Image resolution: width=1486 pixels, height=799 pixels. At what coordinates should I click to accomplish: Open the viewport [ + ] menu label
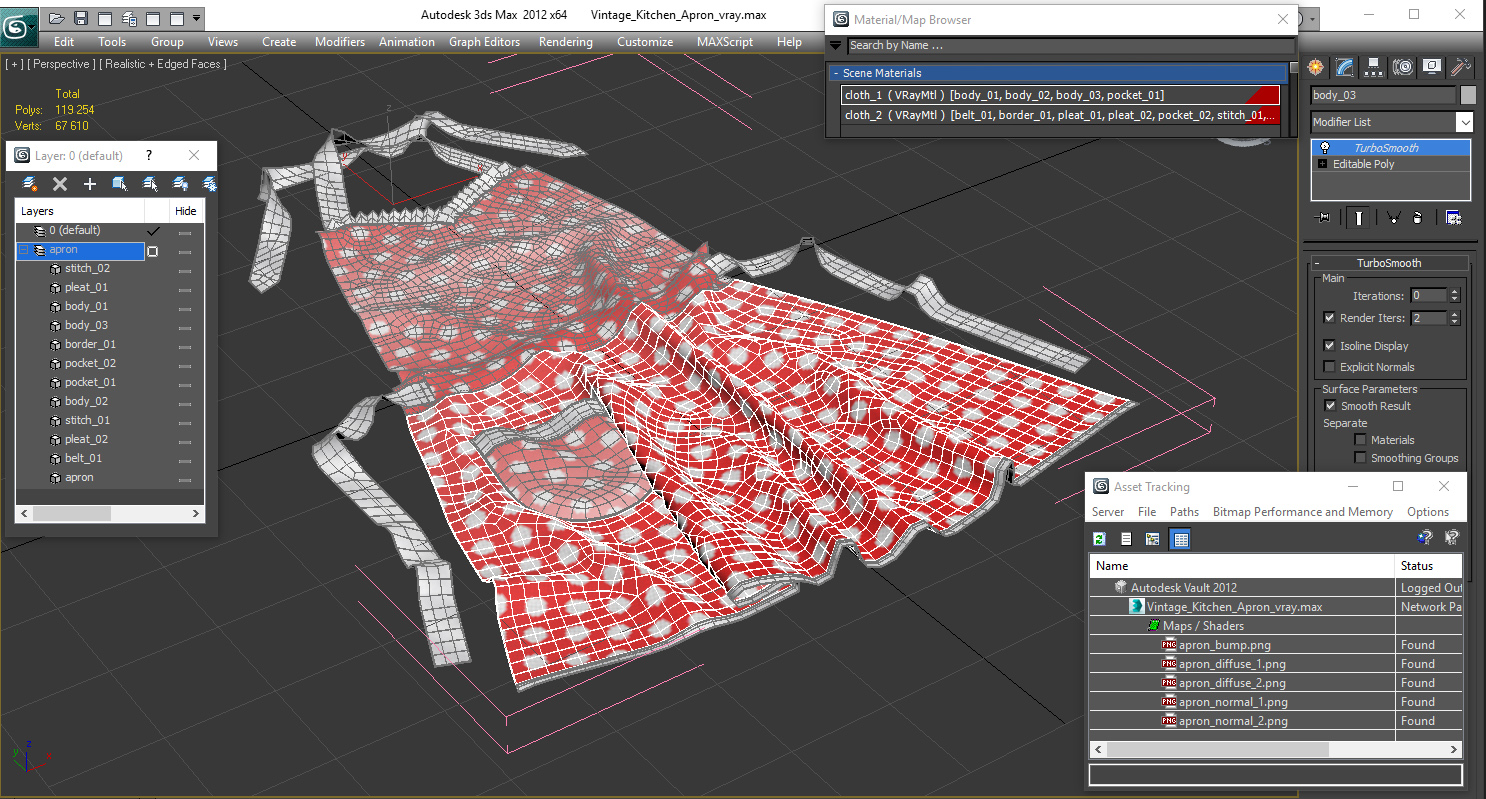click(14, 64)
